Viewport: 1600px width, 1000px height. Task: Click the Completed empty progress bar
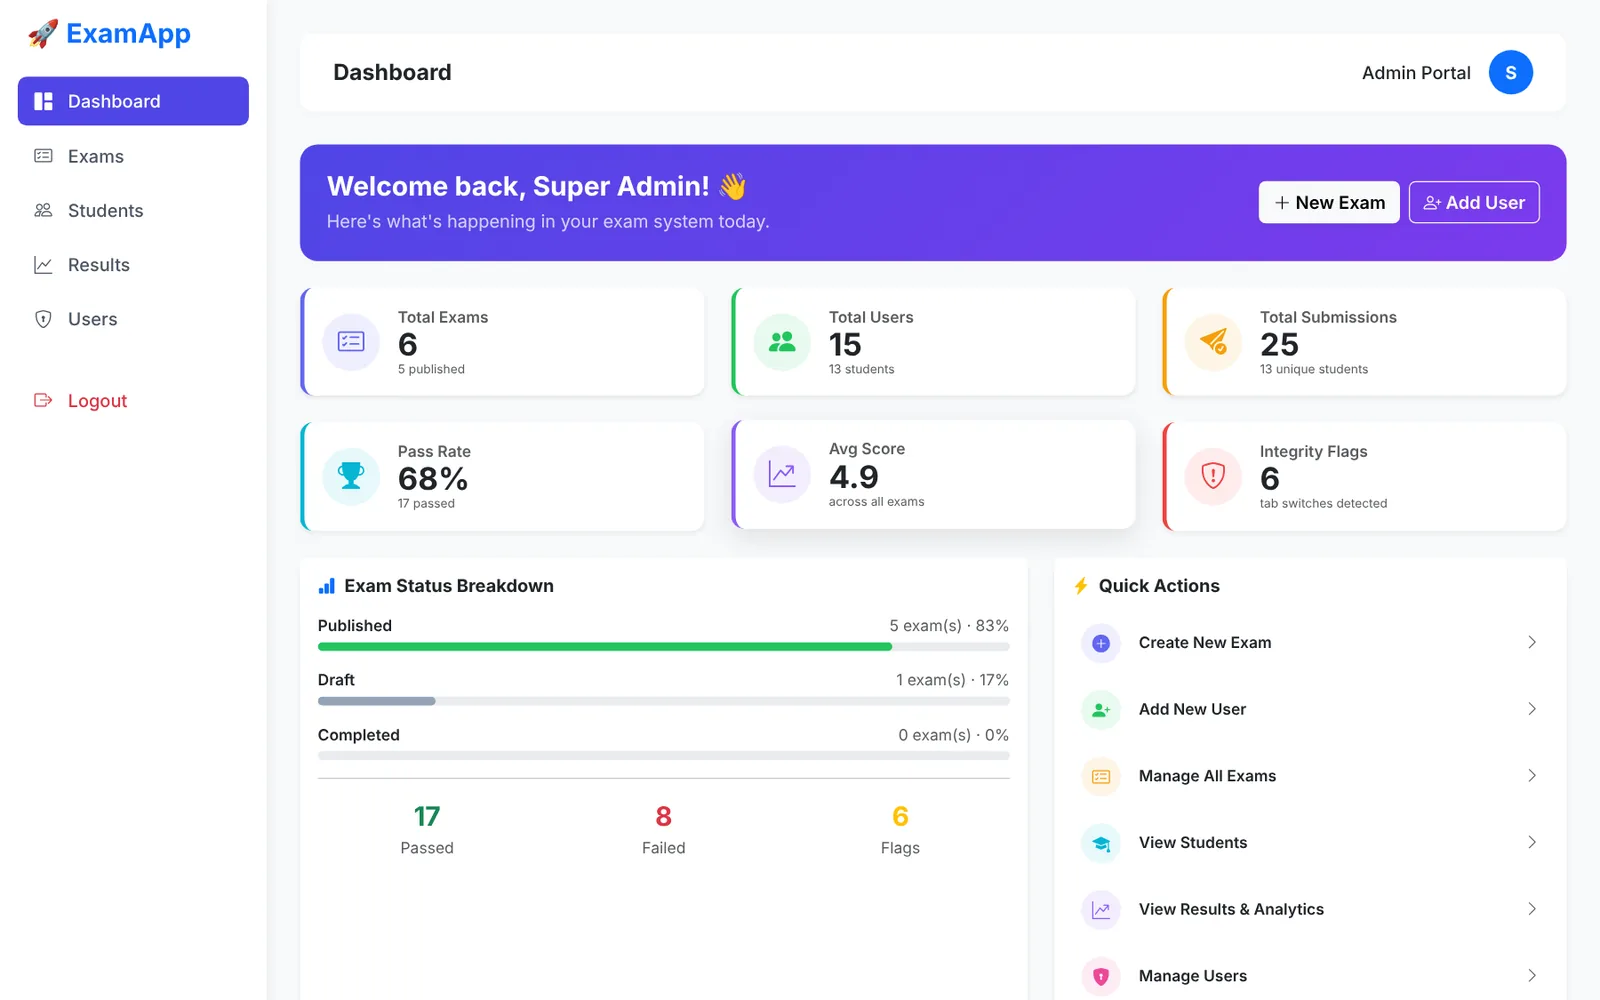[663, 755]
